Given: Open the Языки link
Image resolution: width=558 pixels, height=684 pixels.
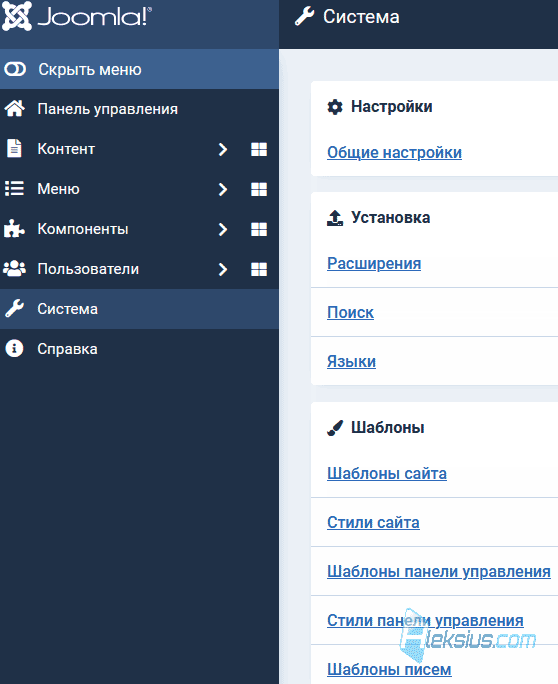Looking at the screenshot, I should click(x=351, y=362).
